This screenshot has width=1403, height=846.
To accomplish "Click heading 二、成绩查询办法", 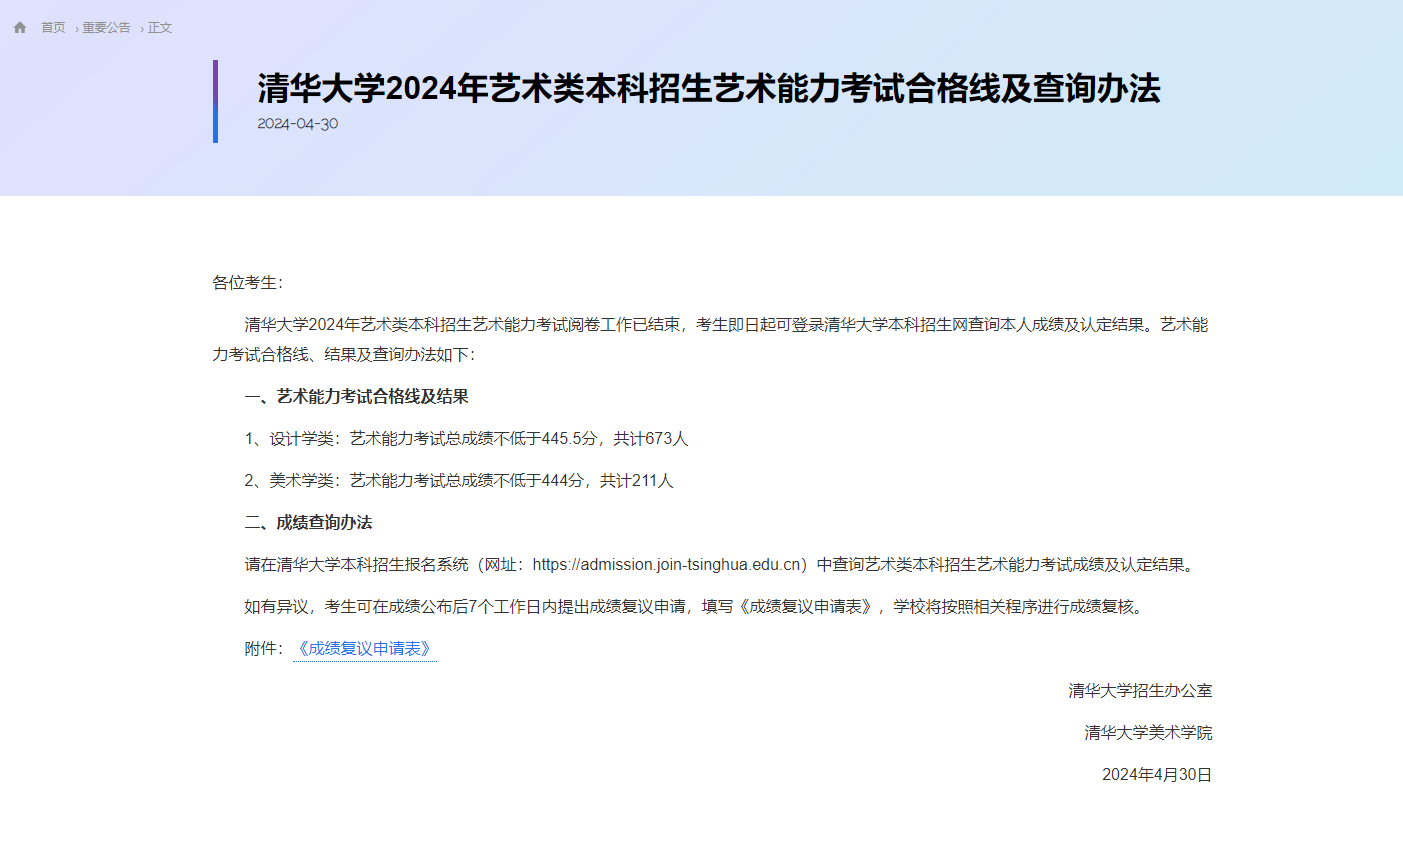I will coord(308,523).
